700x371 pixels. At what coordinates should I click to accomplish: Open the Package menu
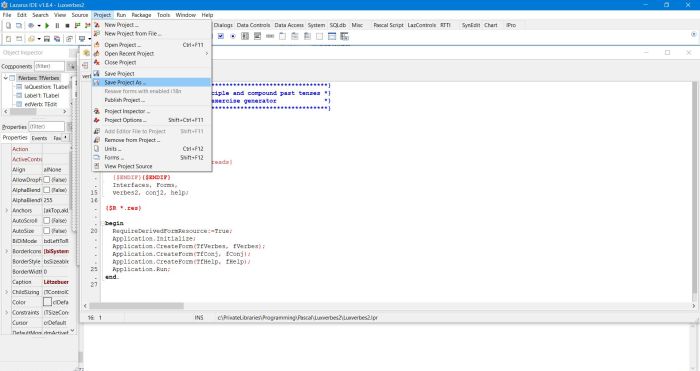pos(141,15)
